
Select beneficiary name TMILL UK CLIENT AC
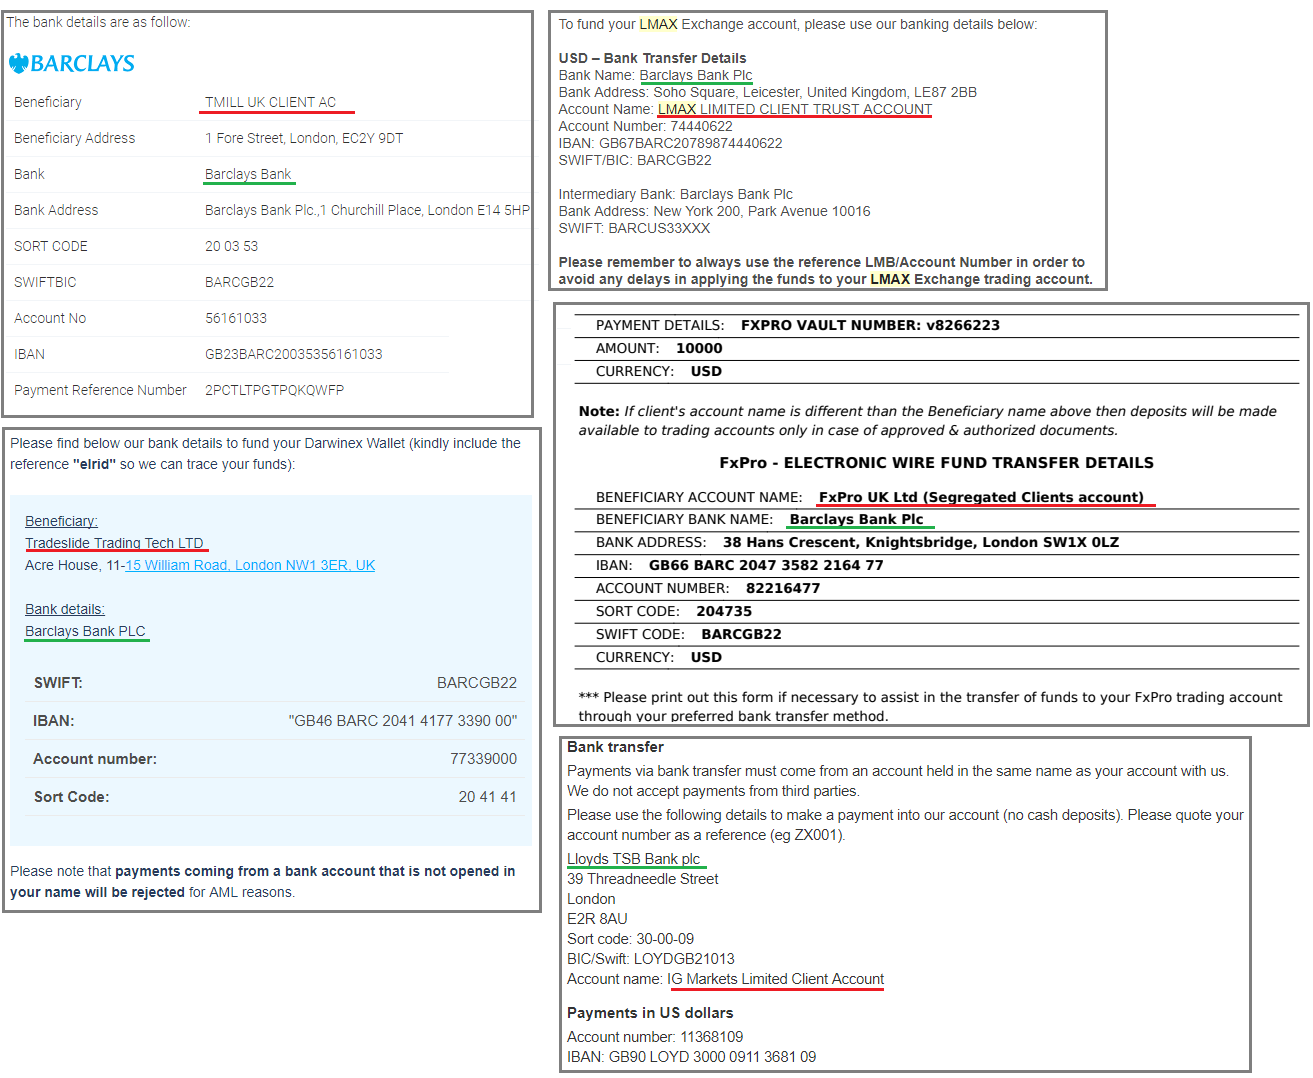click(270, 102)
